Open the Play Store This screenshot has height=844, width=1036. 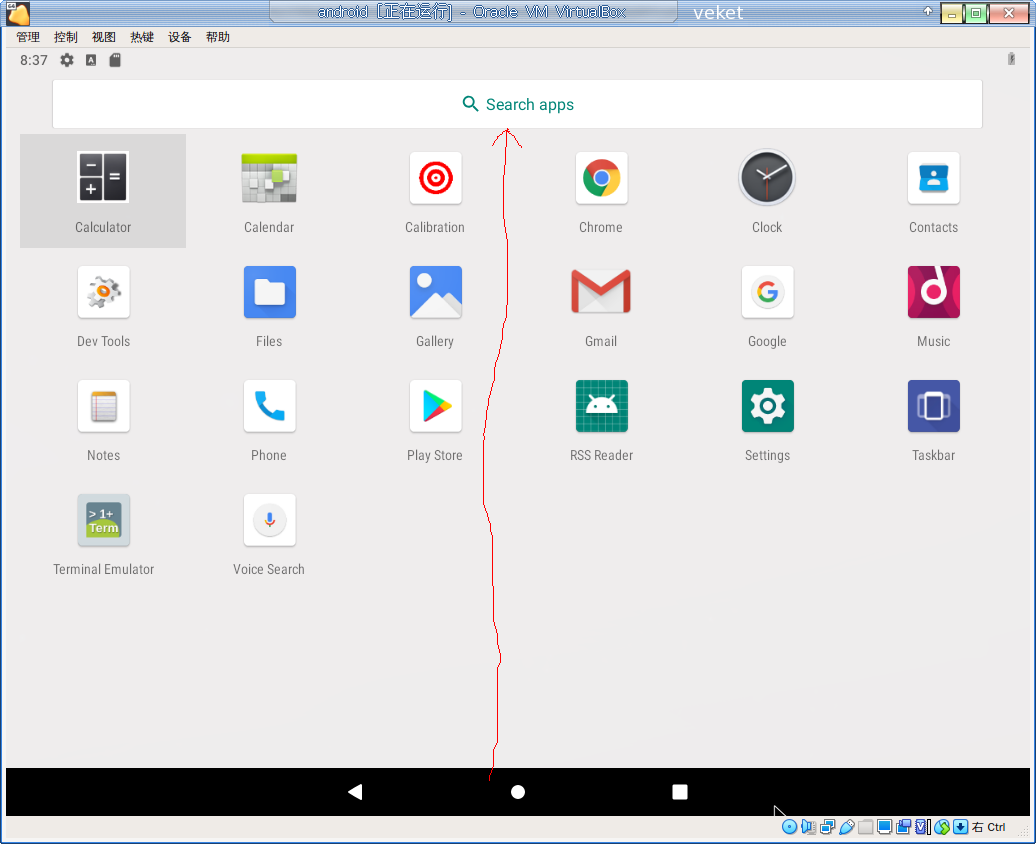[x=435, y=419]
